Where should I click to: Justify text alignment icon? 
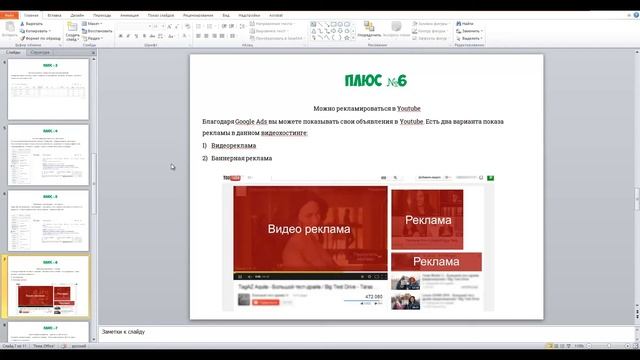coord(222,36)
